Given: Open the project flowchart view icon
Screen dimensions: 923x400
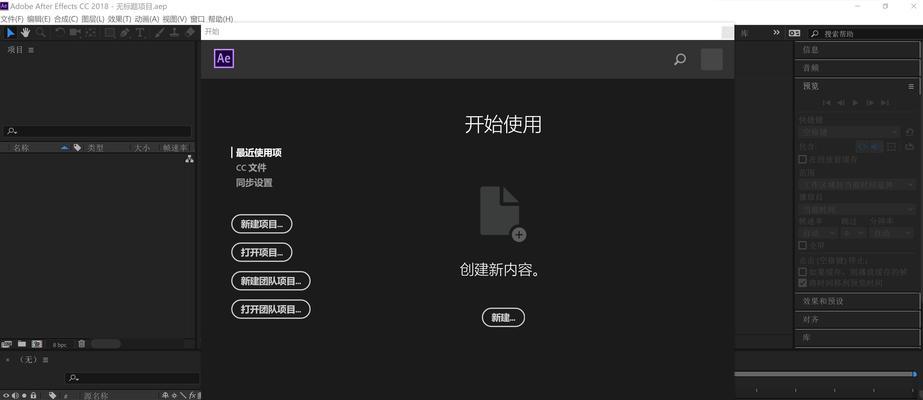Looking at the screenshot, I should pyautogui.click(x=189, y=159).
